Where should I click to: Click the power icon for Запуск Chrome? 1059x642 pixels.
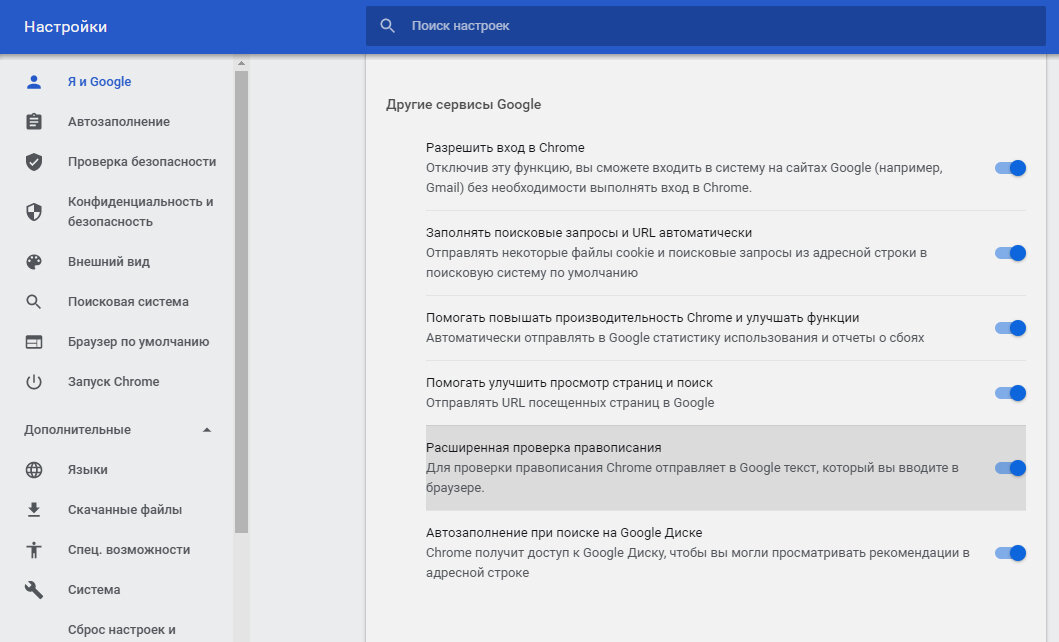pos(34,381)
